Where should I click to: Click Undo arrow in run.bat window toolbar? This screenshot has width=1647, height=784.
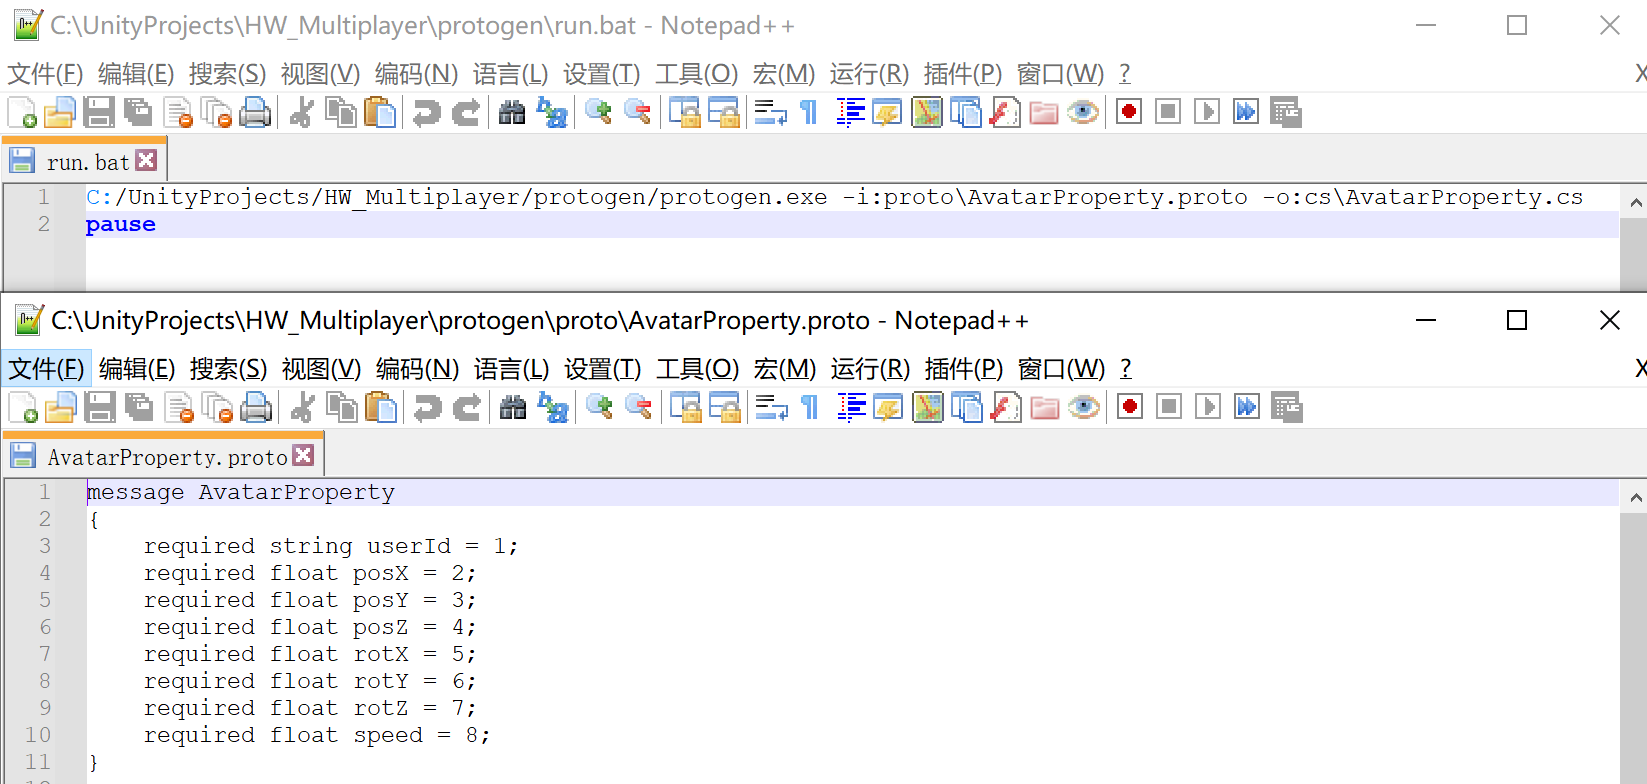[x=427, y=112]
